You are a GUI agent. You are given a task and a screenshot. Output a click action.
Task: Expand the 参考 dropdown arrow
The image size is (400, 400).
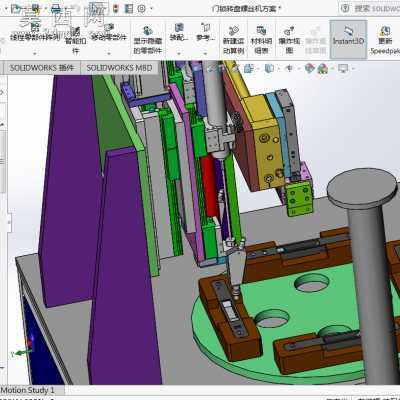pyautogui.click(x=206, y=53)
